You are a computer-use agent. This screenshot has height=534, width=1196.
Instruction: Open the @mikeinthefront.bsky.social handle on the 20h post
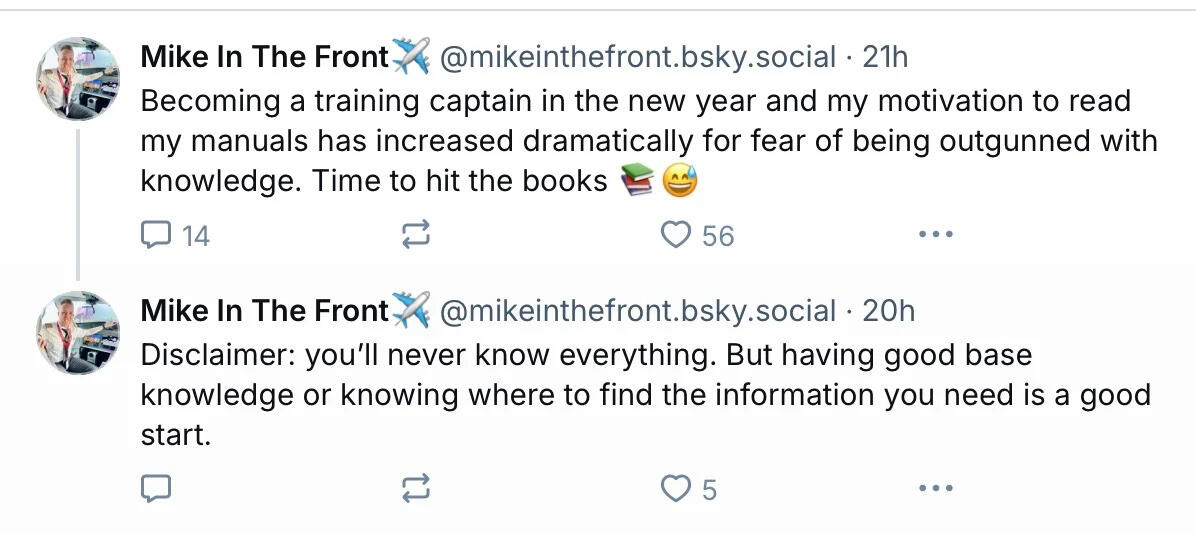637,311
